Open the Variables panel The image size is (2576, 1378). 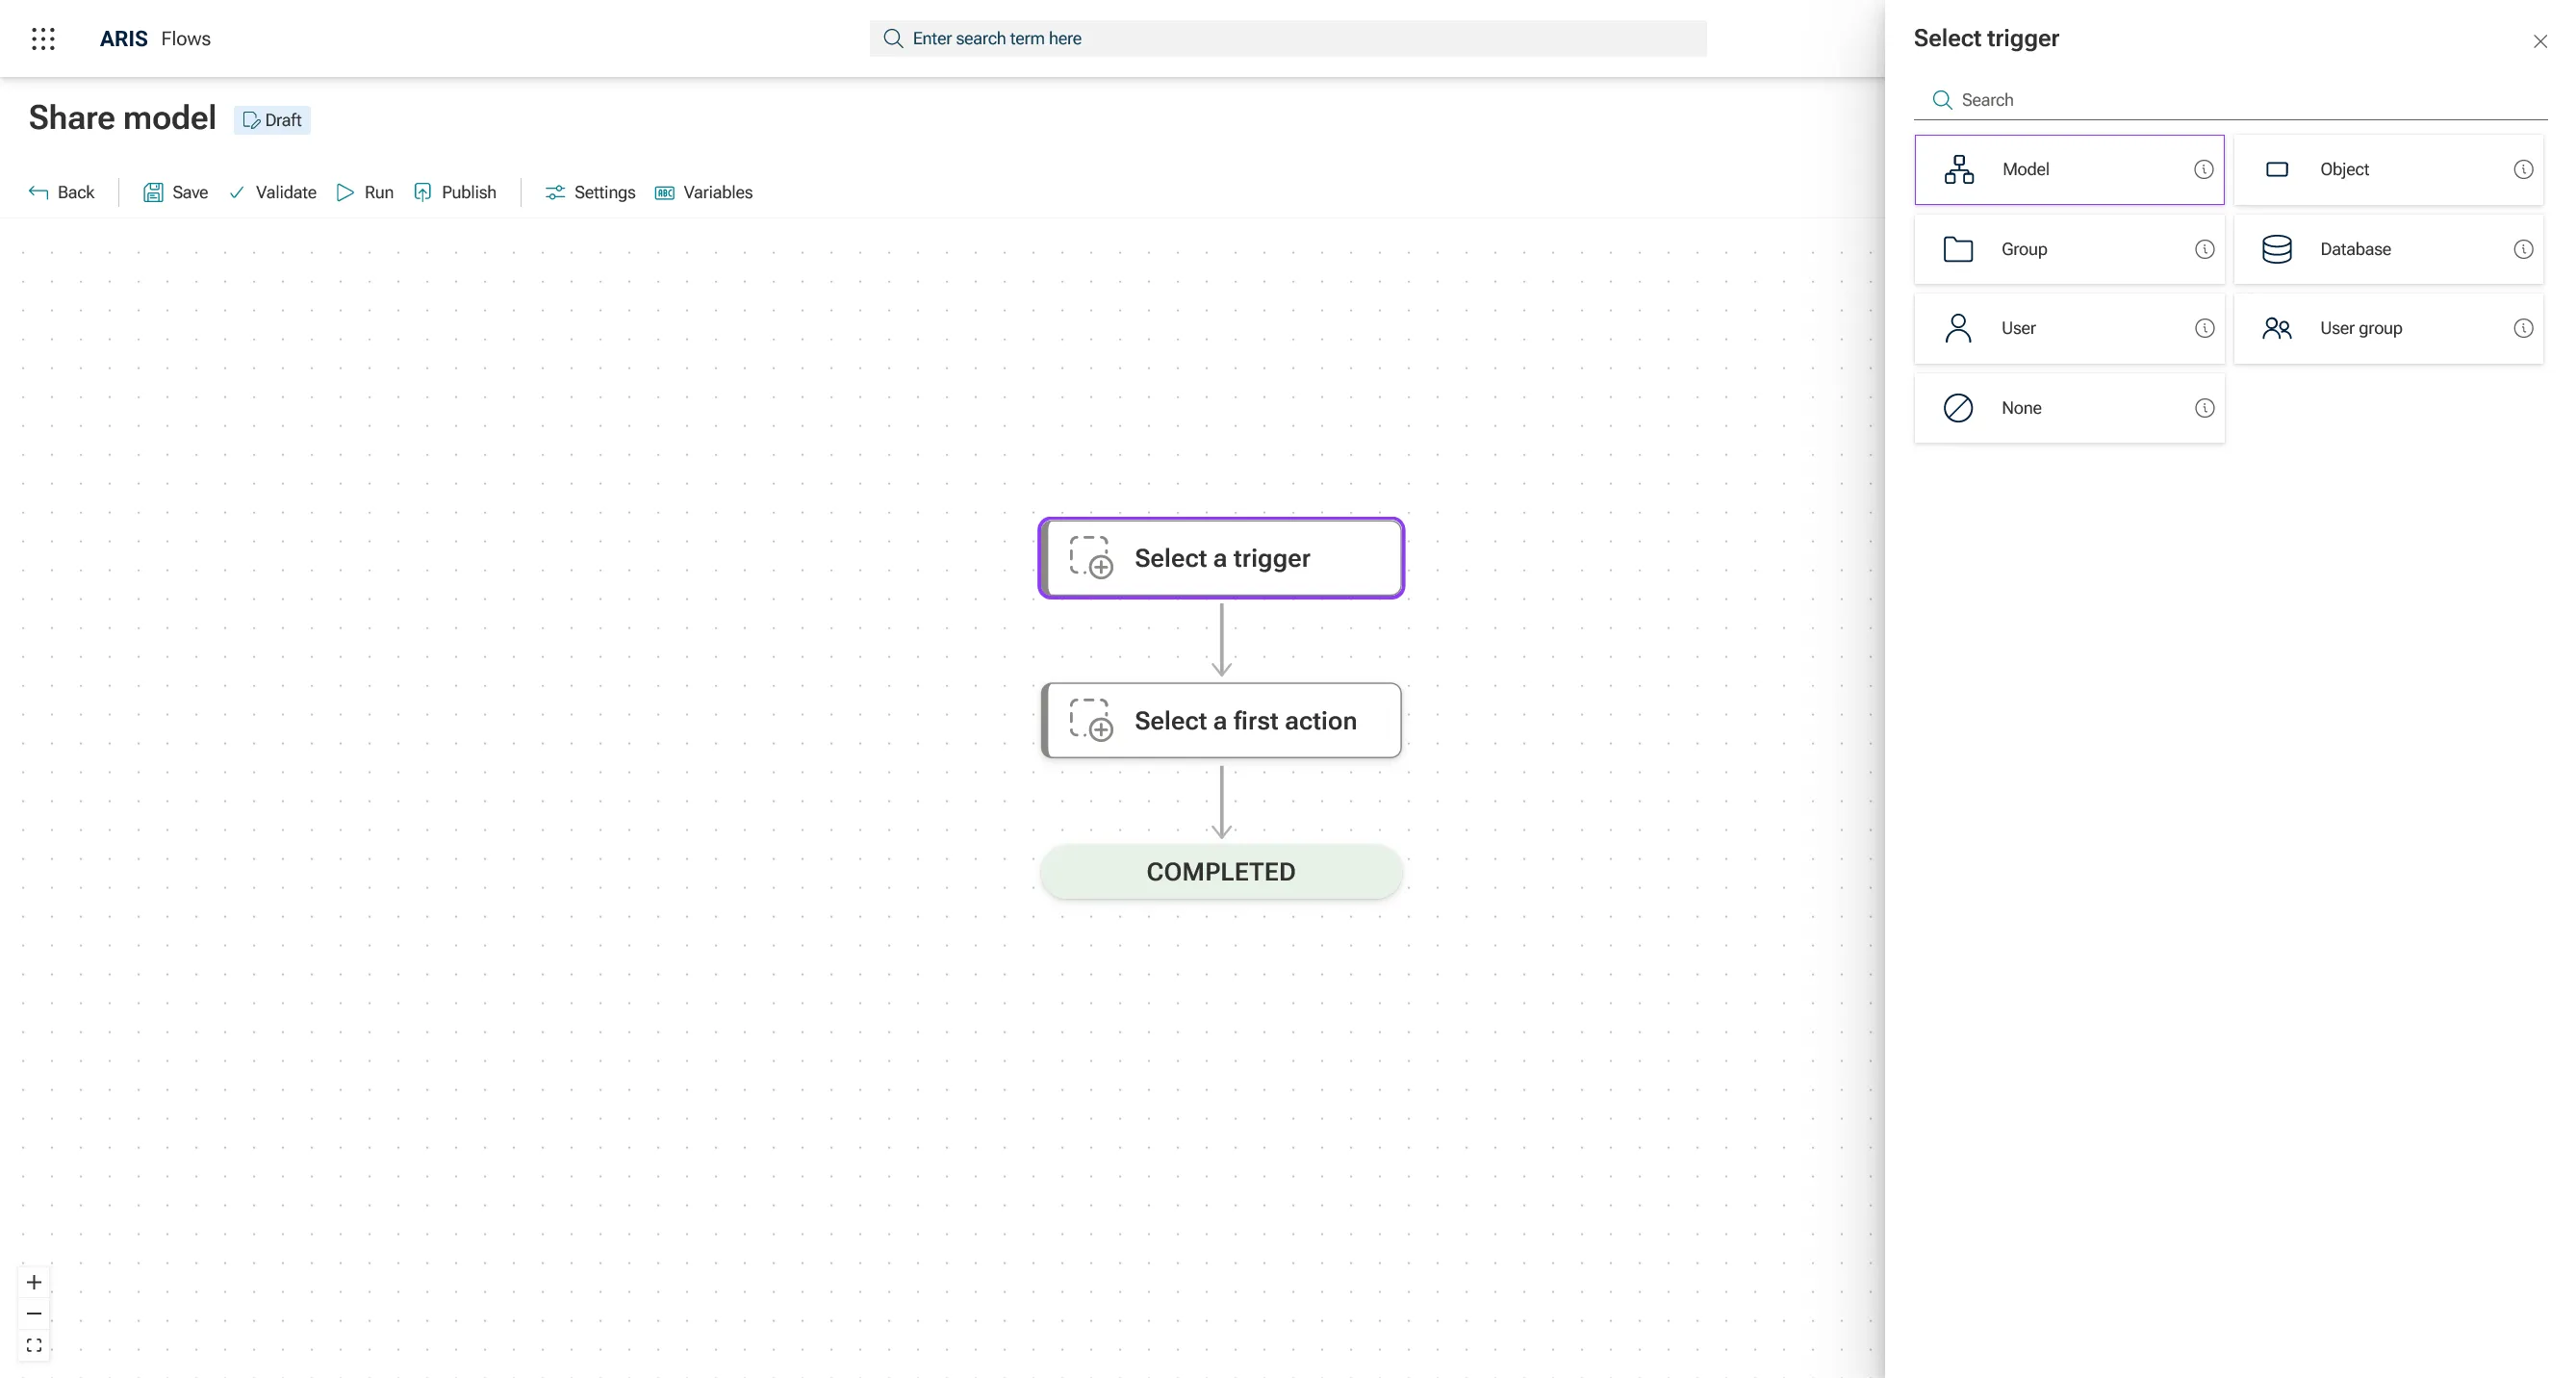pos(703,192)
